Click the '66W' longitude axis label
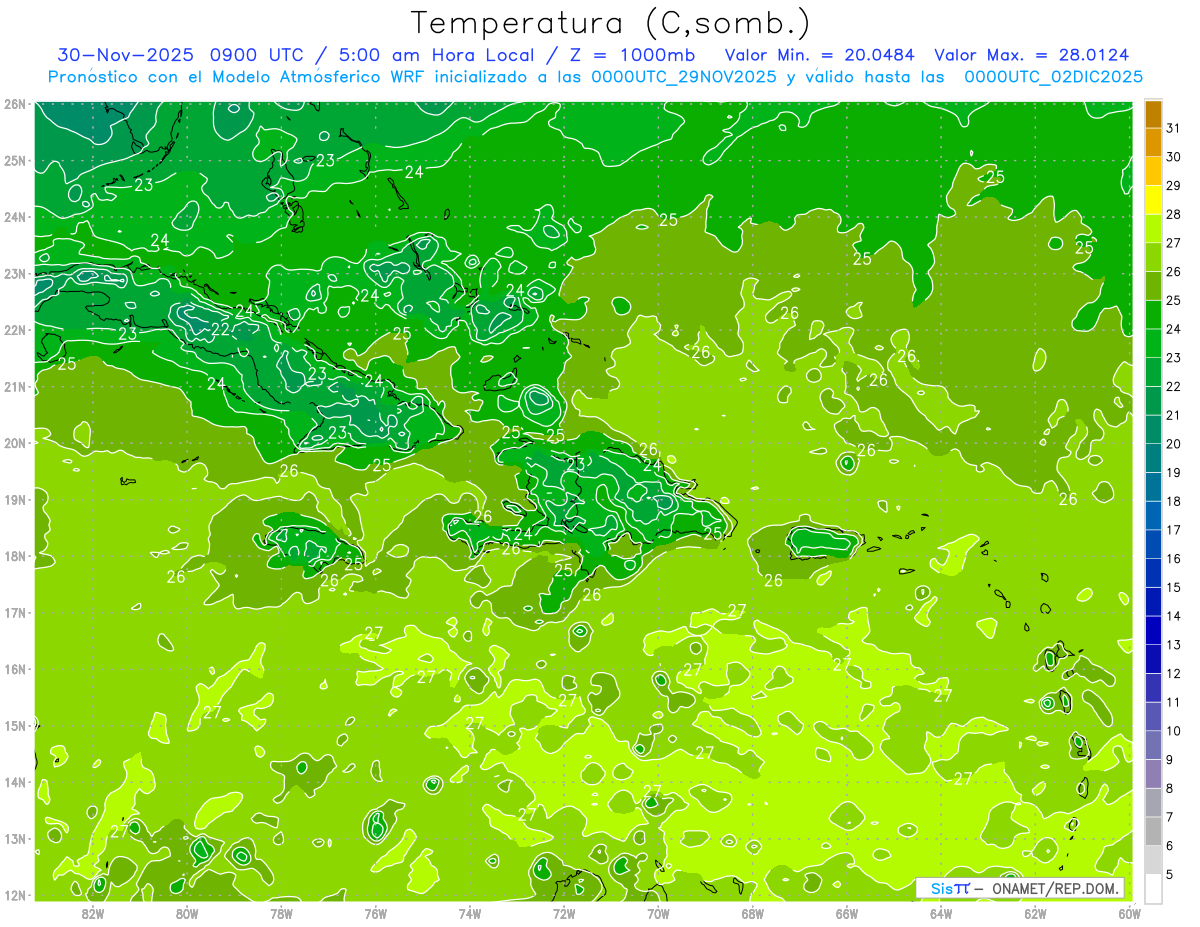 point(846,913)
